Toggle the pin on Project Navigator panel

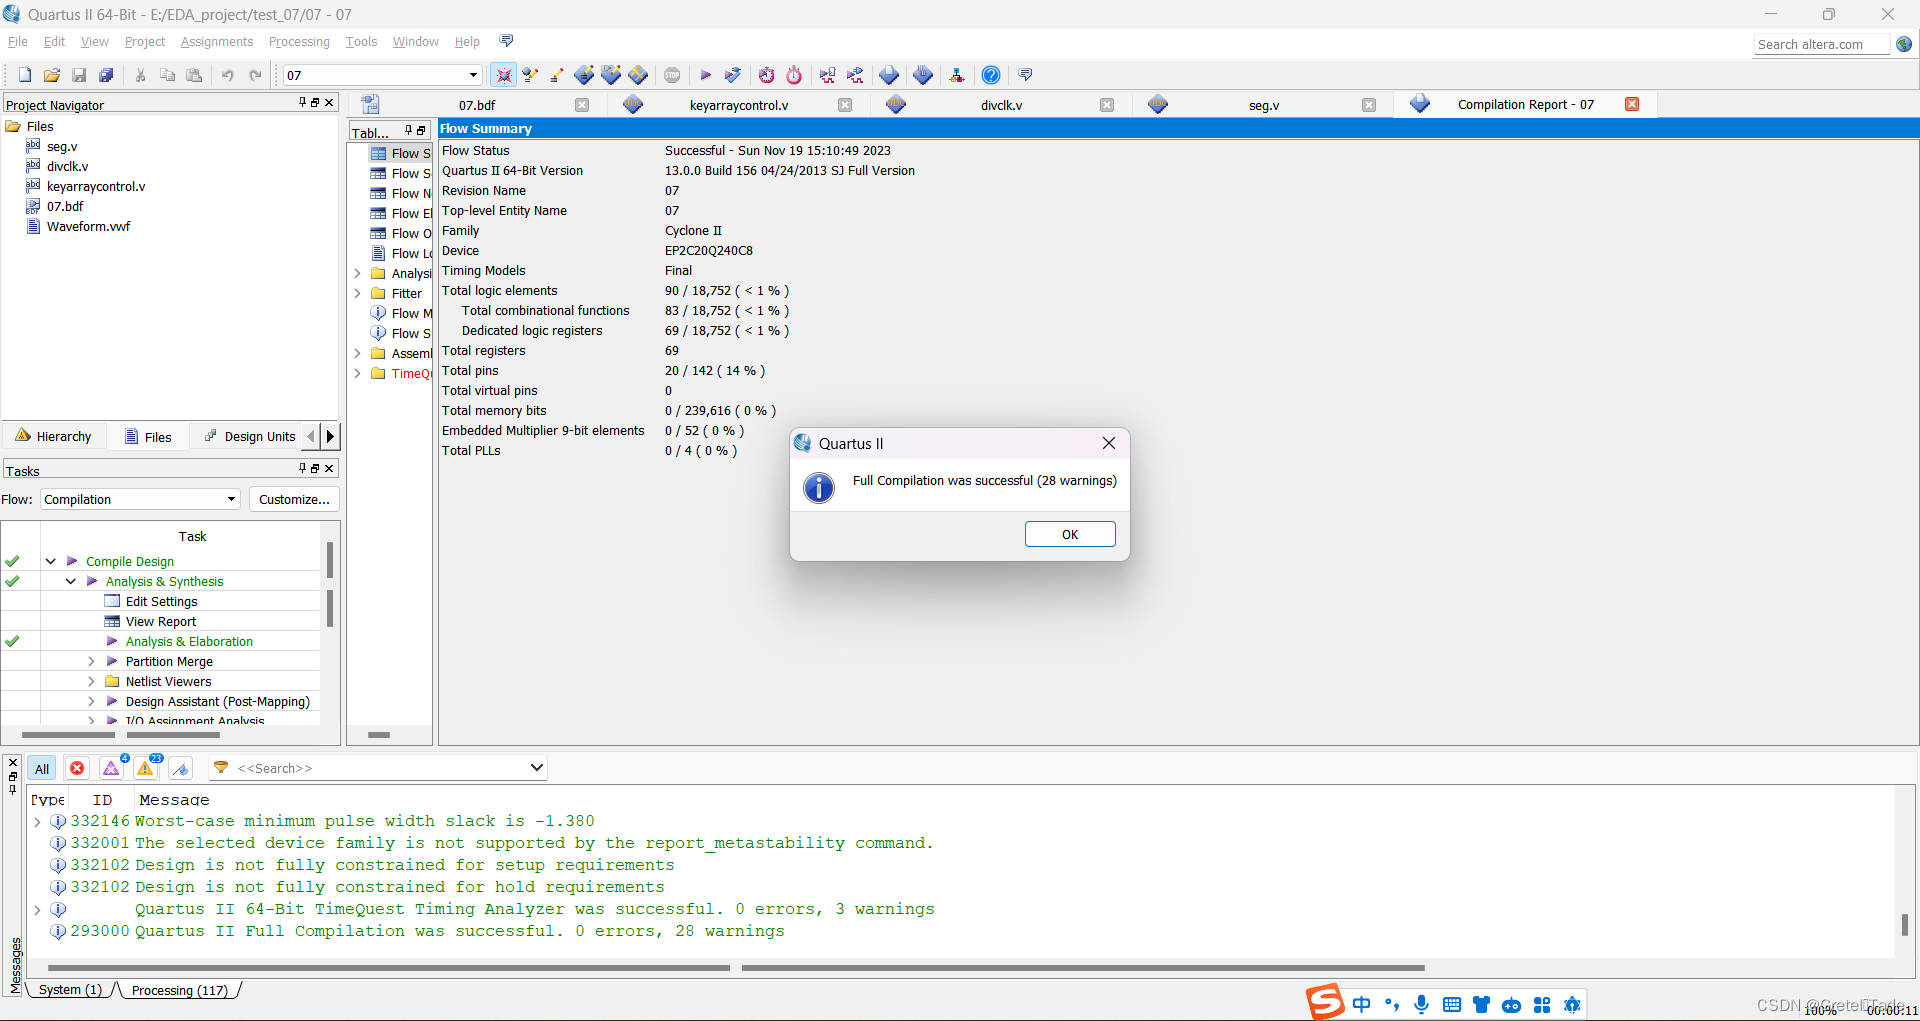pos(303,102)
